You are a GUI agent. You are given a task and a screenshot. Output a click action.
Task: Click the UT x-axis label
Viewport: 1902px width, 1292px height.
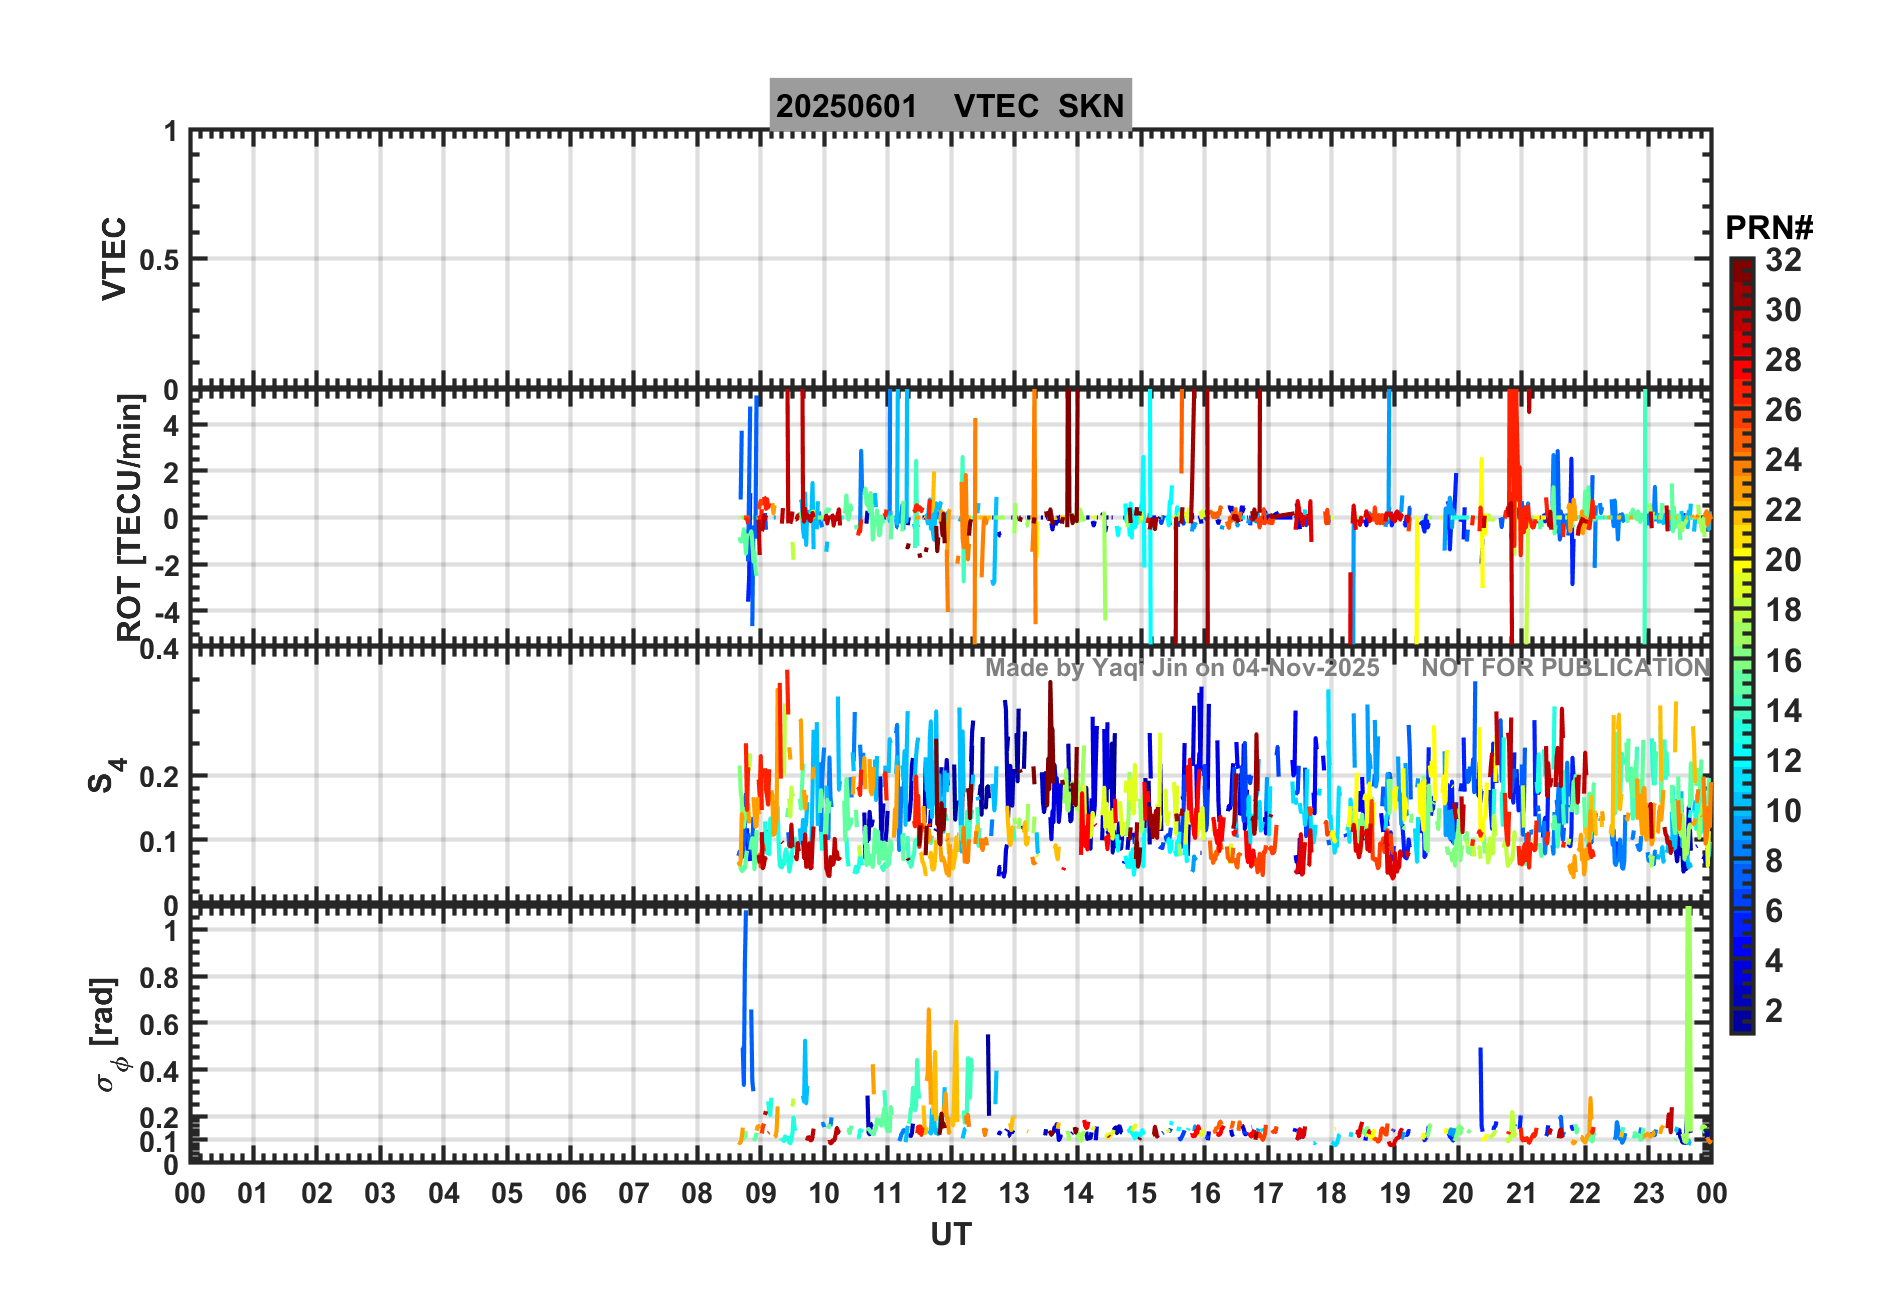click(x=951, y=1235)
